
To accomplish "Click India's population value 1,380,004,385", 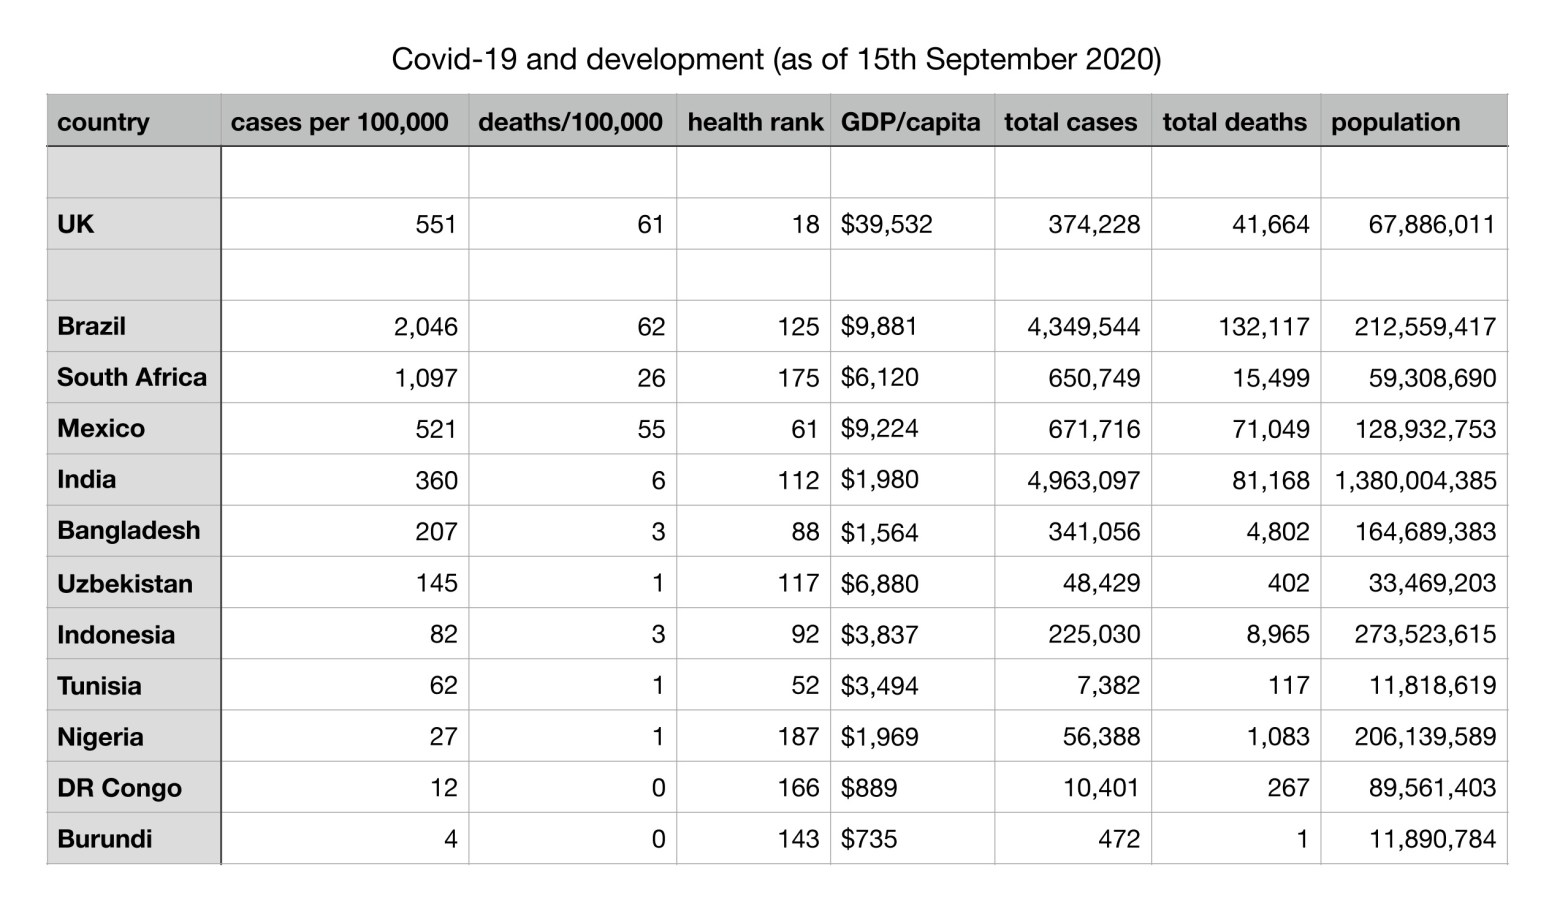I will 1414,480.
